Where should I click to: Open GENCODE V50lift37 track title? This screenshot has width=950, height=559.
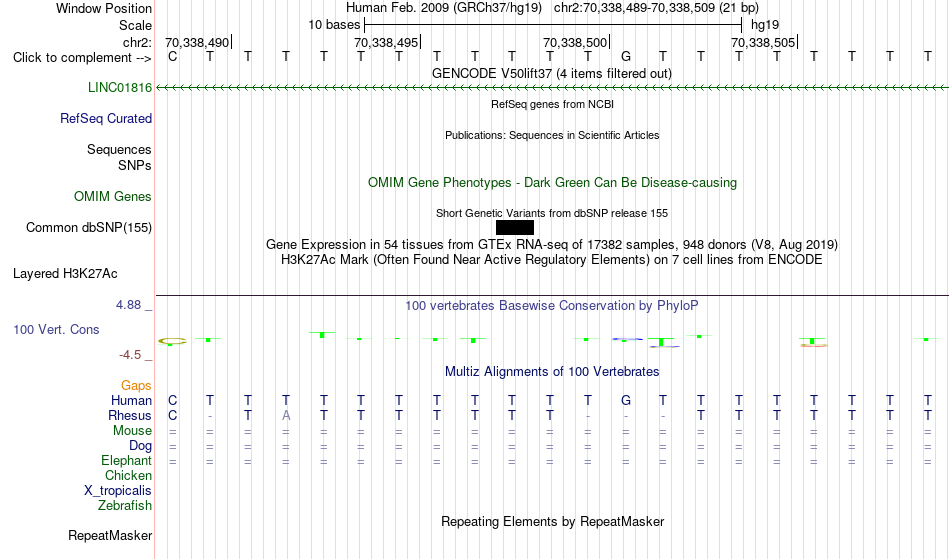click(552, 73)
